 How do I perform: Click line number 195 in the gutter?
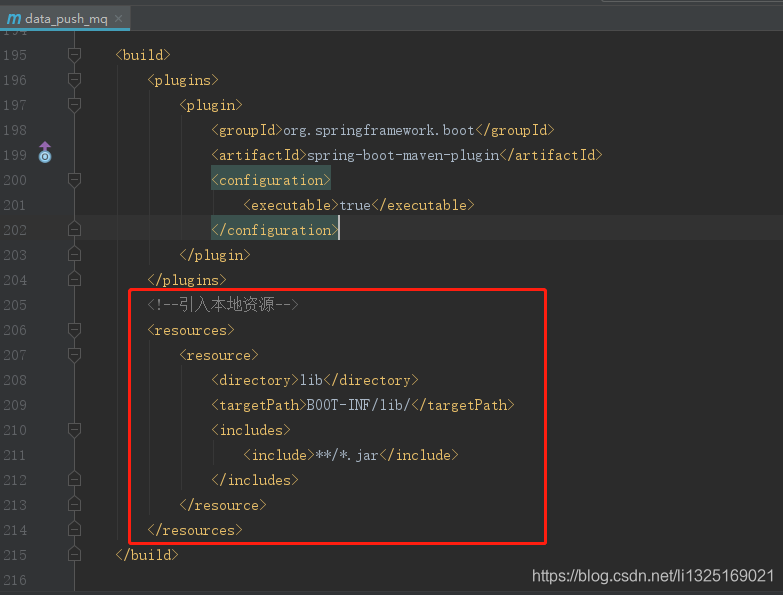(x=15, y=55)
